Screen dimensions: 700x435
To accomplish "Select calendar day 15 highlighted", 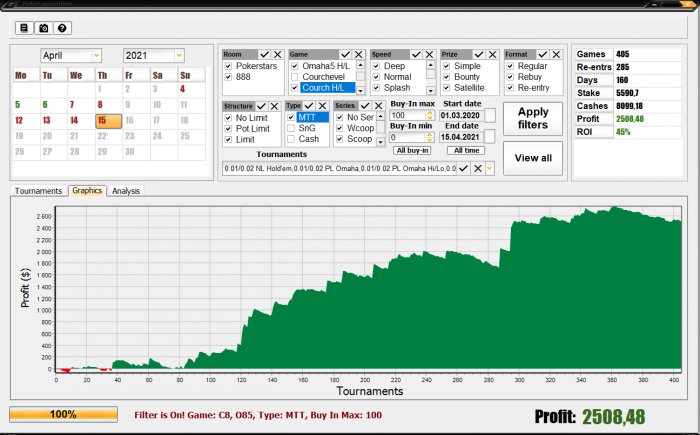I will click(108, 121).
